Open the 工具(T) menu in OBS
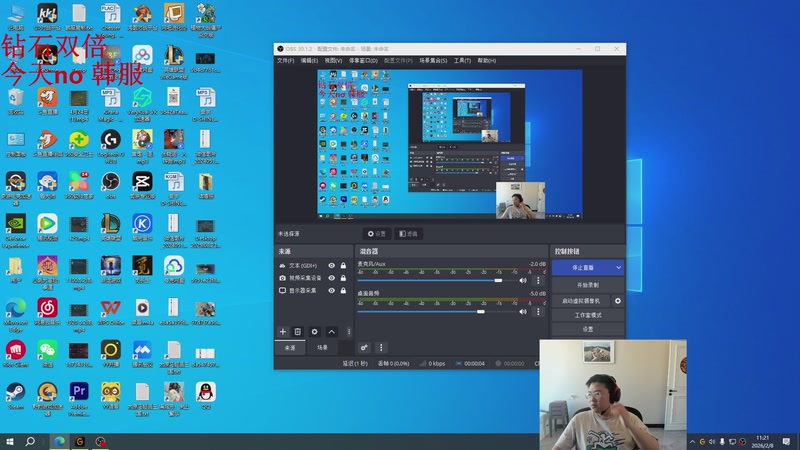Screen dimensions: 800x450 [462, 60]
